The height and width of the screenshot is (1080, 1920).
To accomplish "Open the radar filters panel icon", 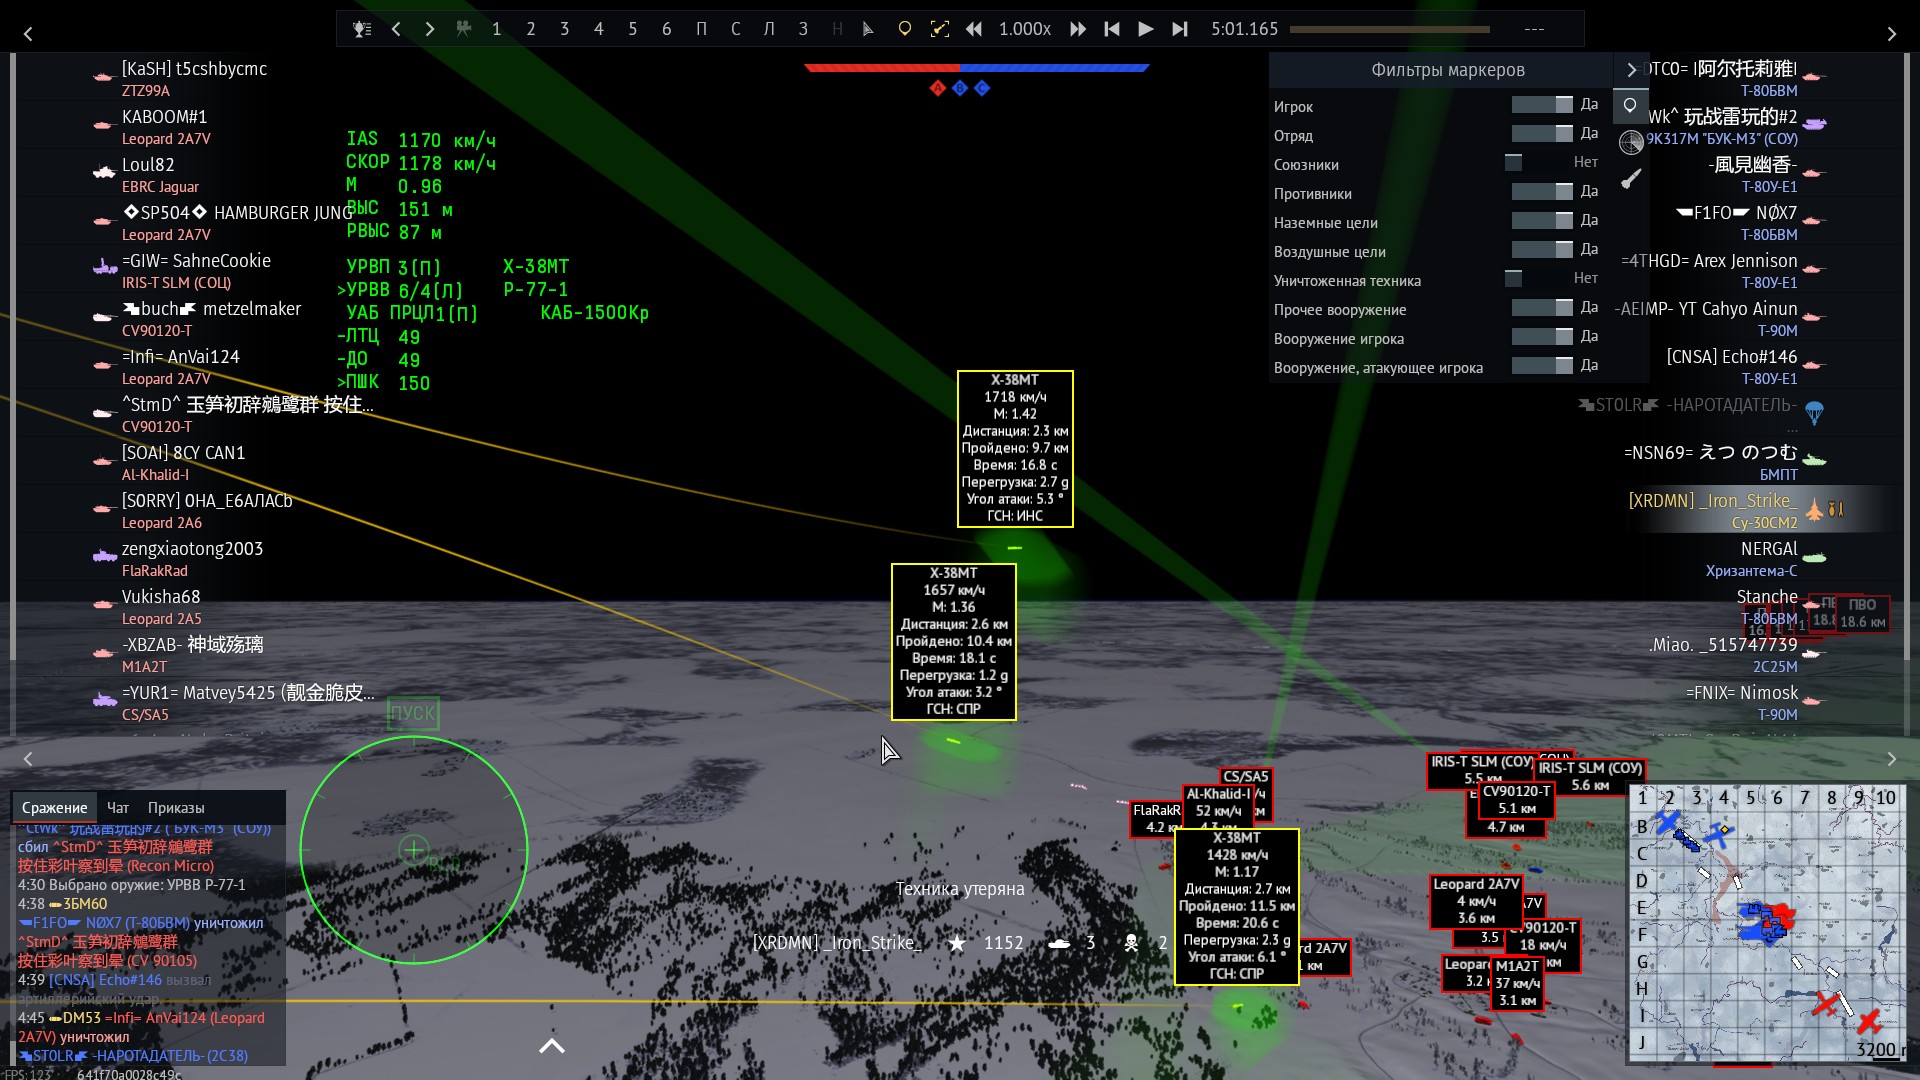I will [x=1631, y=142].
